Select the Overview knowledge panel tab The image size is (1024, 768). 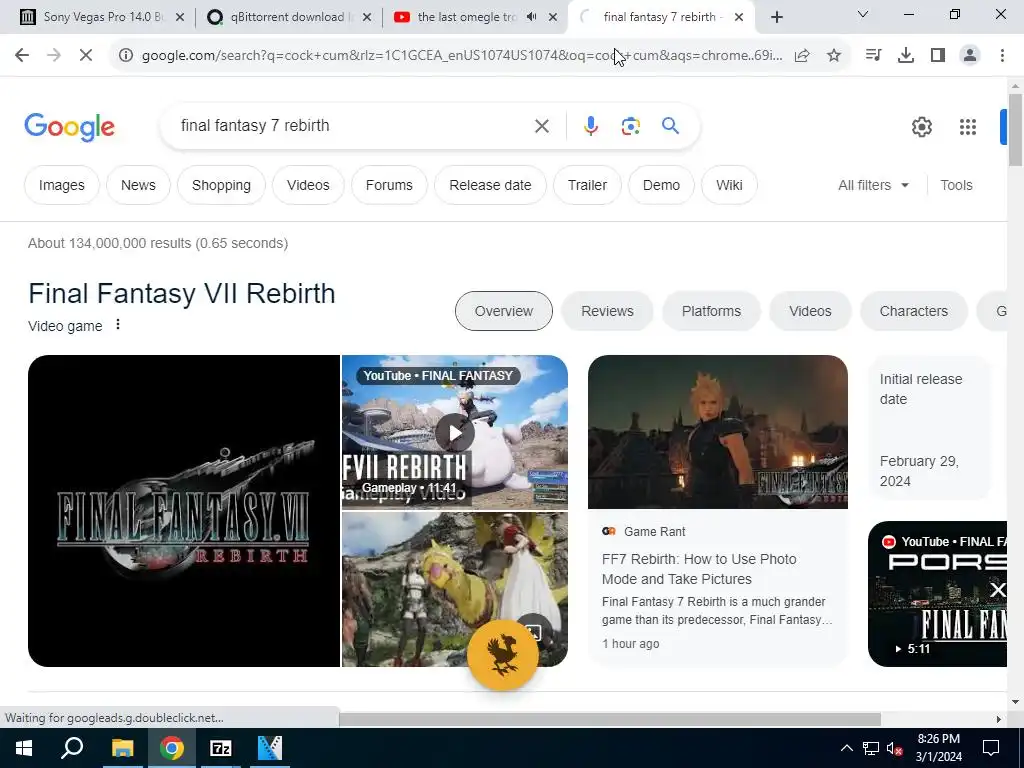[x=504, y=311]
